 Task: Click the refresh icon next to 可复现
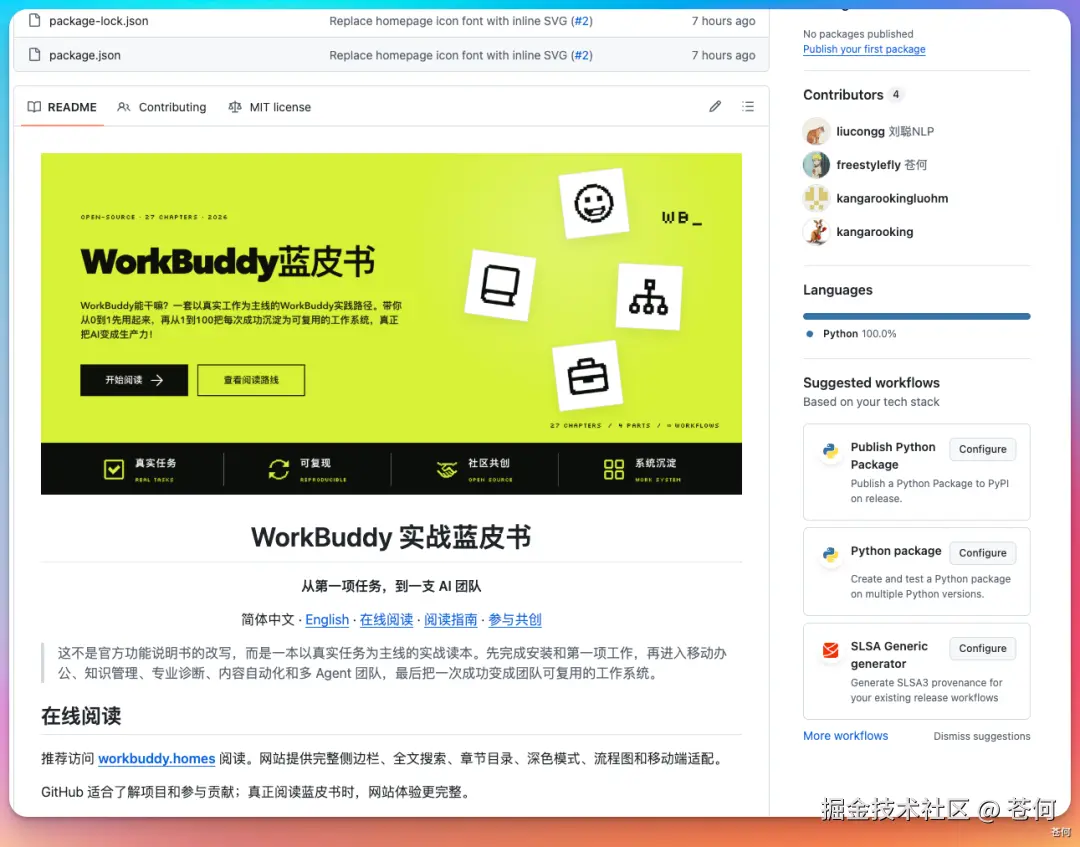point(279,469)
